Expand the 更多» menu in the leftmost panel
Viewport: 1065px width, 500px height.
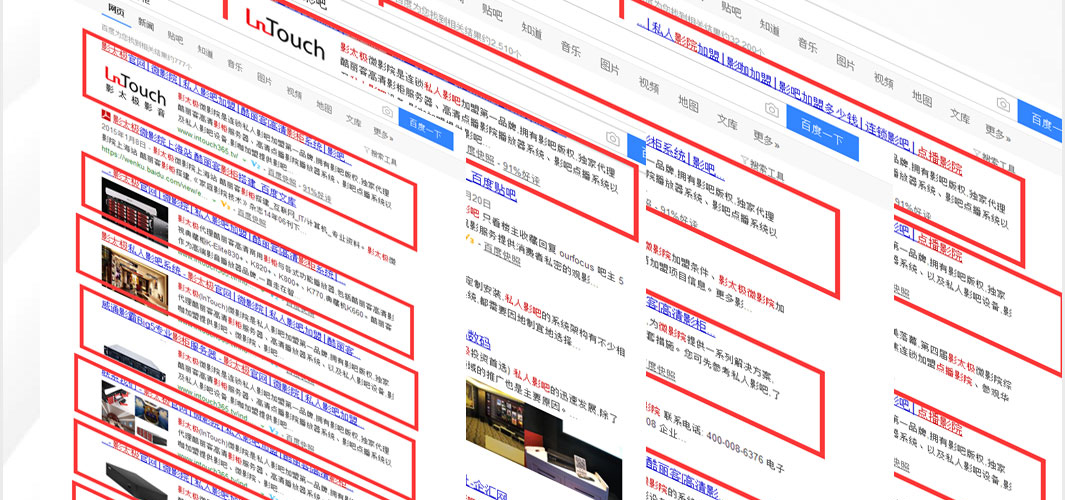coord(383,132)
